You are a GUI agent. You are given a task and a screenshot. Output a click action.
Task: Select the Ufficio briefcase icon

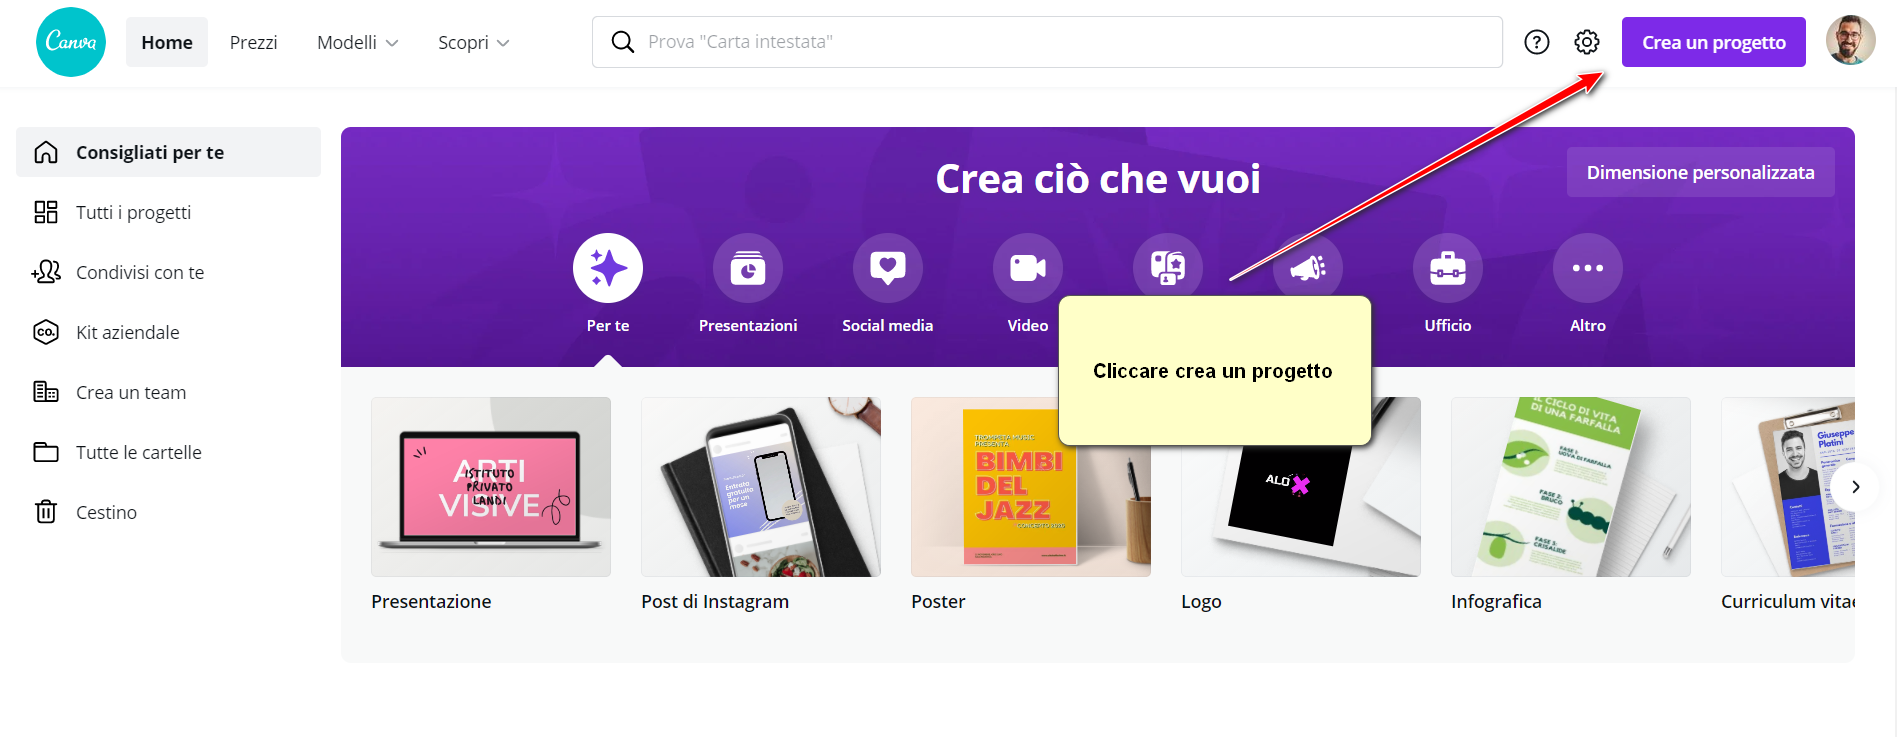click(1448, 268)
